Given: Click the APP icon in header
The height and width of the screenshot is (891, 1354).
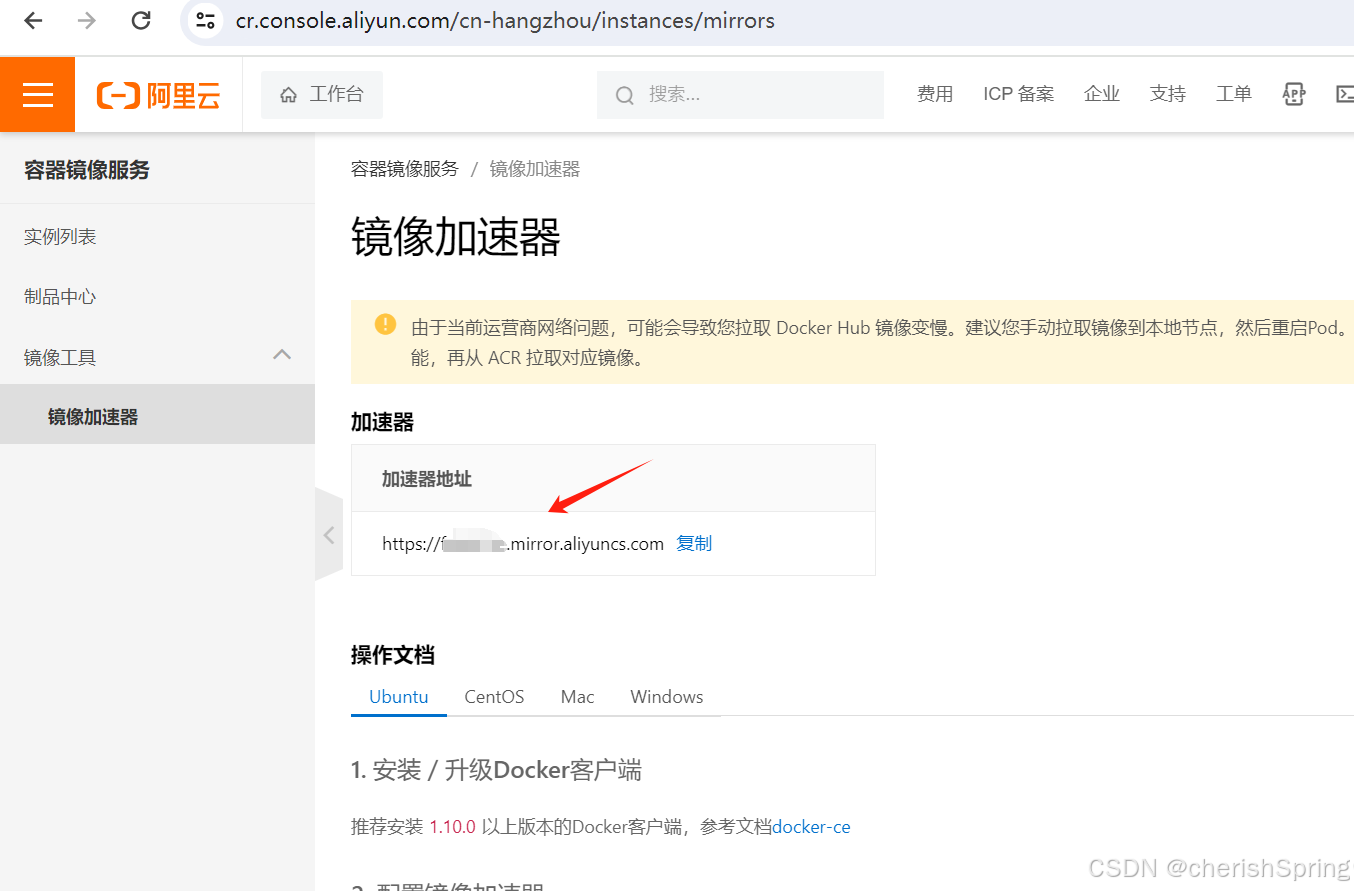Looking at the screenshot, I should (1294, 94).
